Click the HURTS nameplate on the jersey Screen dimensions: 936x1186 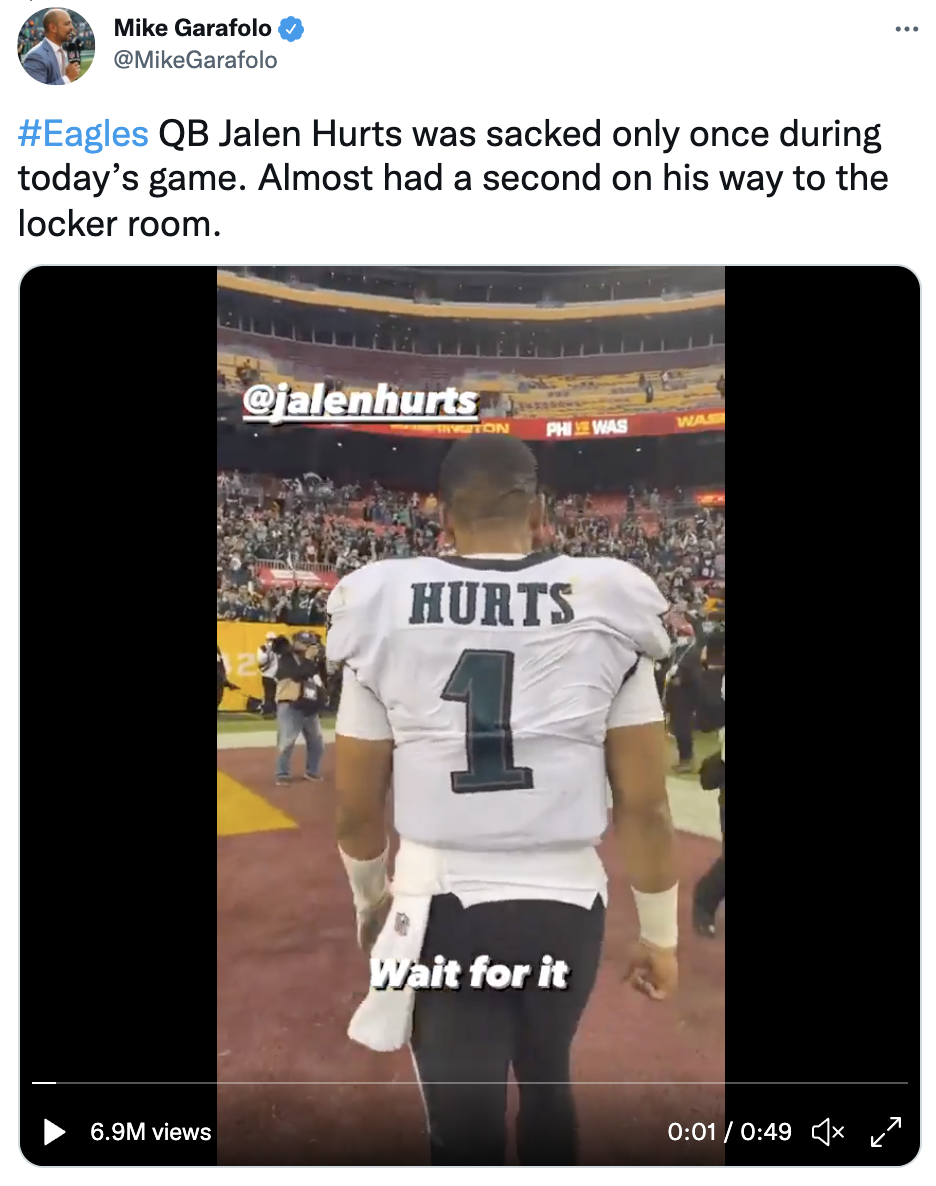[x=491, y=604]
